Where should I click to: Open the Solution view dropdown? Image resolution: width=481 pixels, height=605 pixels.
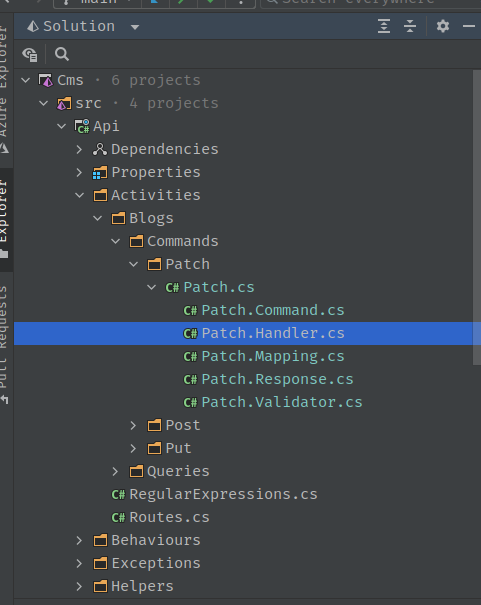tap(135, 27)
